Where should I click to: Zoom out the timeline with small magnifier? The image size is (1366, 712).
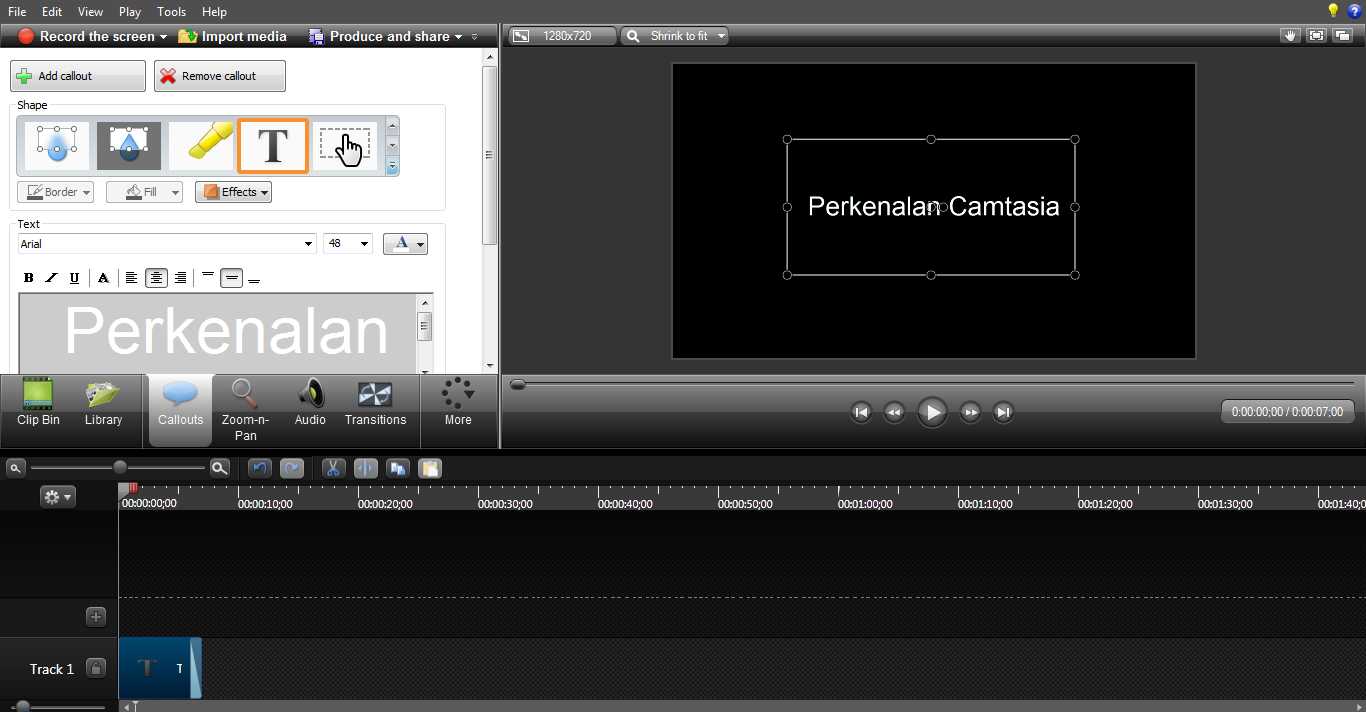pos(15,468)
